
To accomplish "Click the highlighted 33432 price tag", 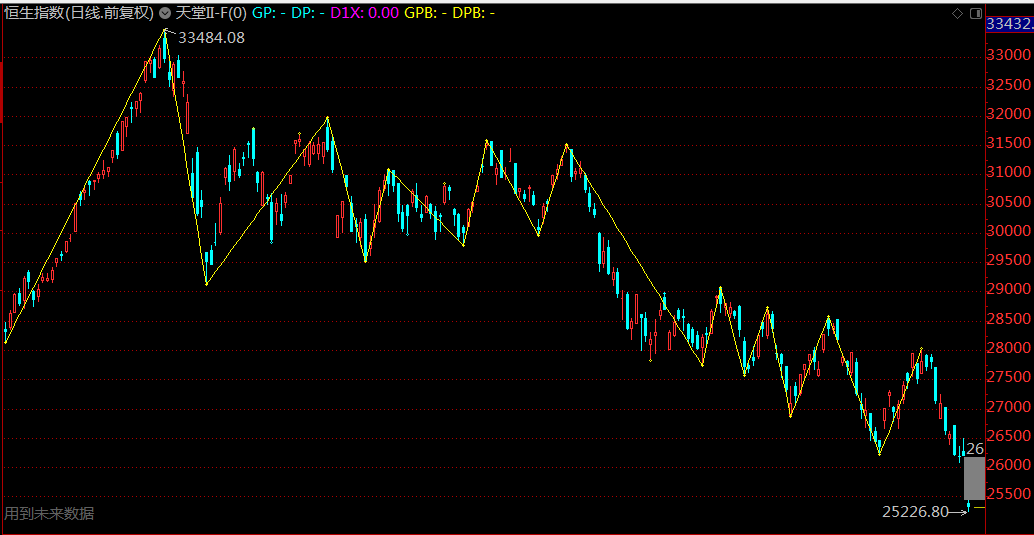I will (x=1009, y=23).
